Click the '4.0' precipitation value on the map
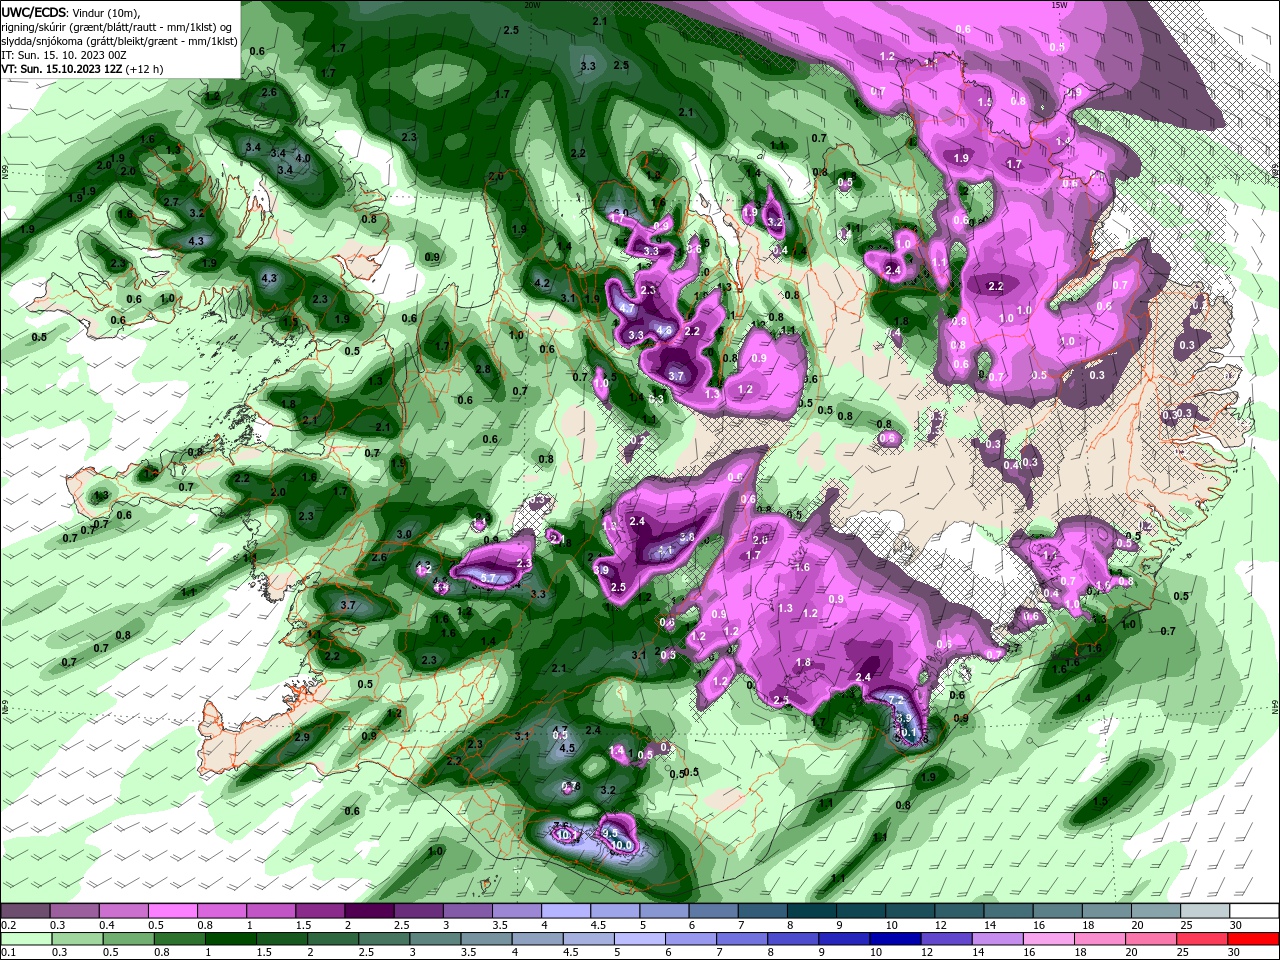Image resolution: width=1280 pixels, height=960 pixels. click(x=303, y=158)
